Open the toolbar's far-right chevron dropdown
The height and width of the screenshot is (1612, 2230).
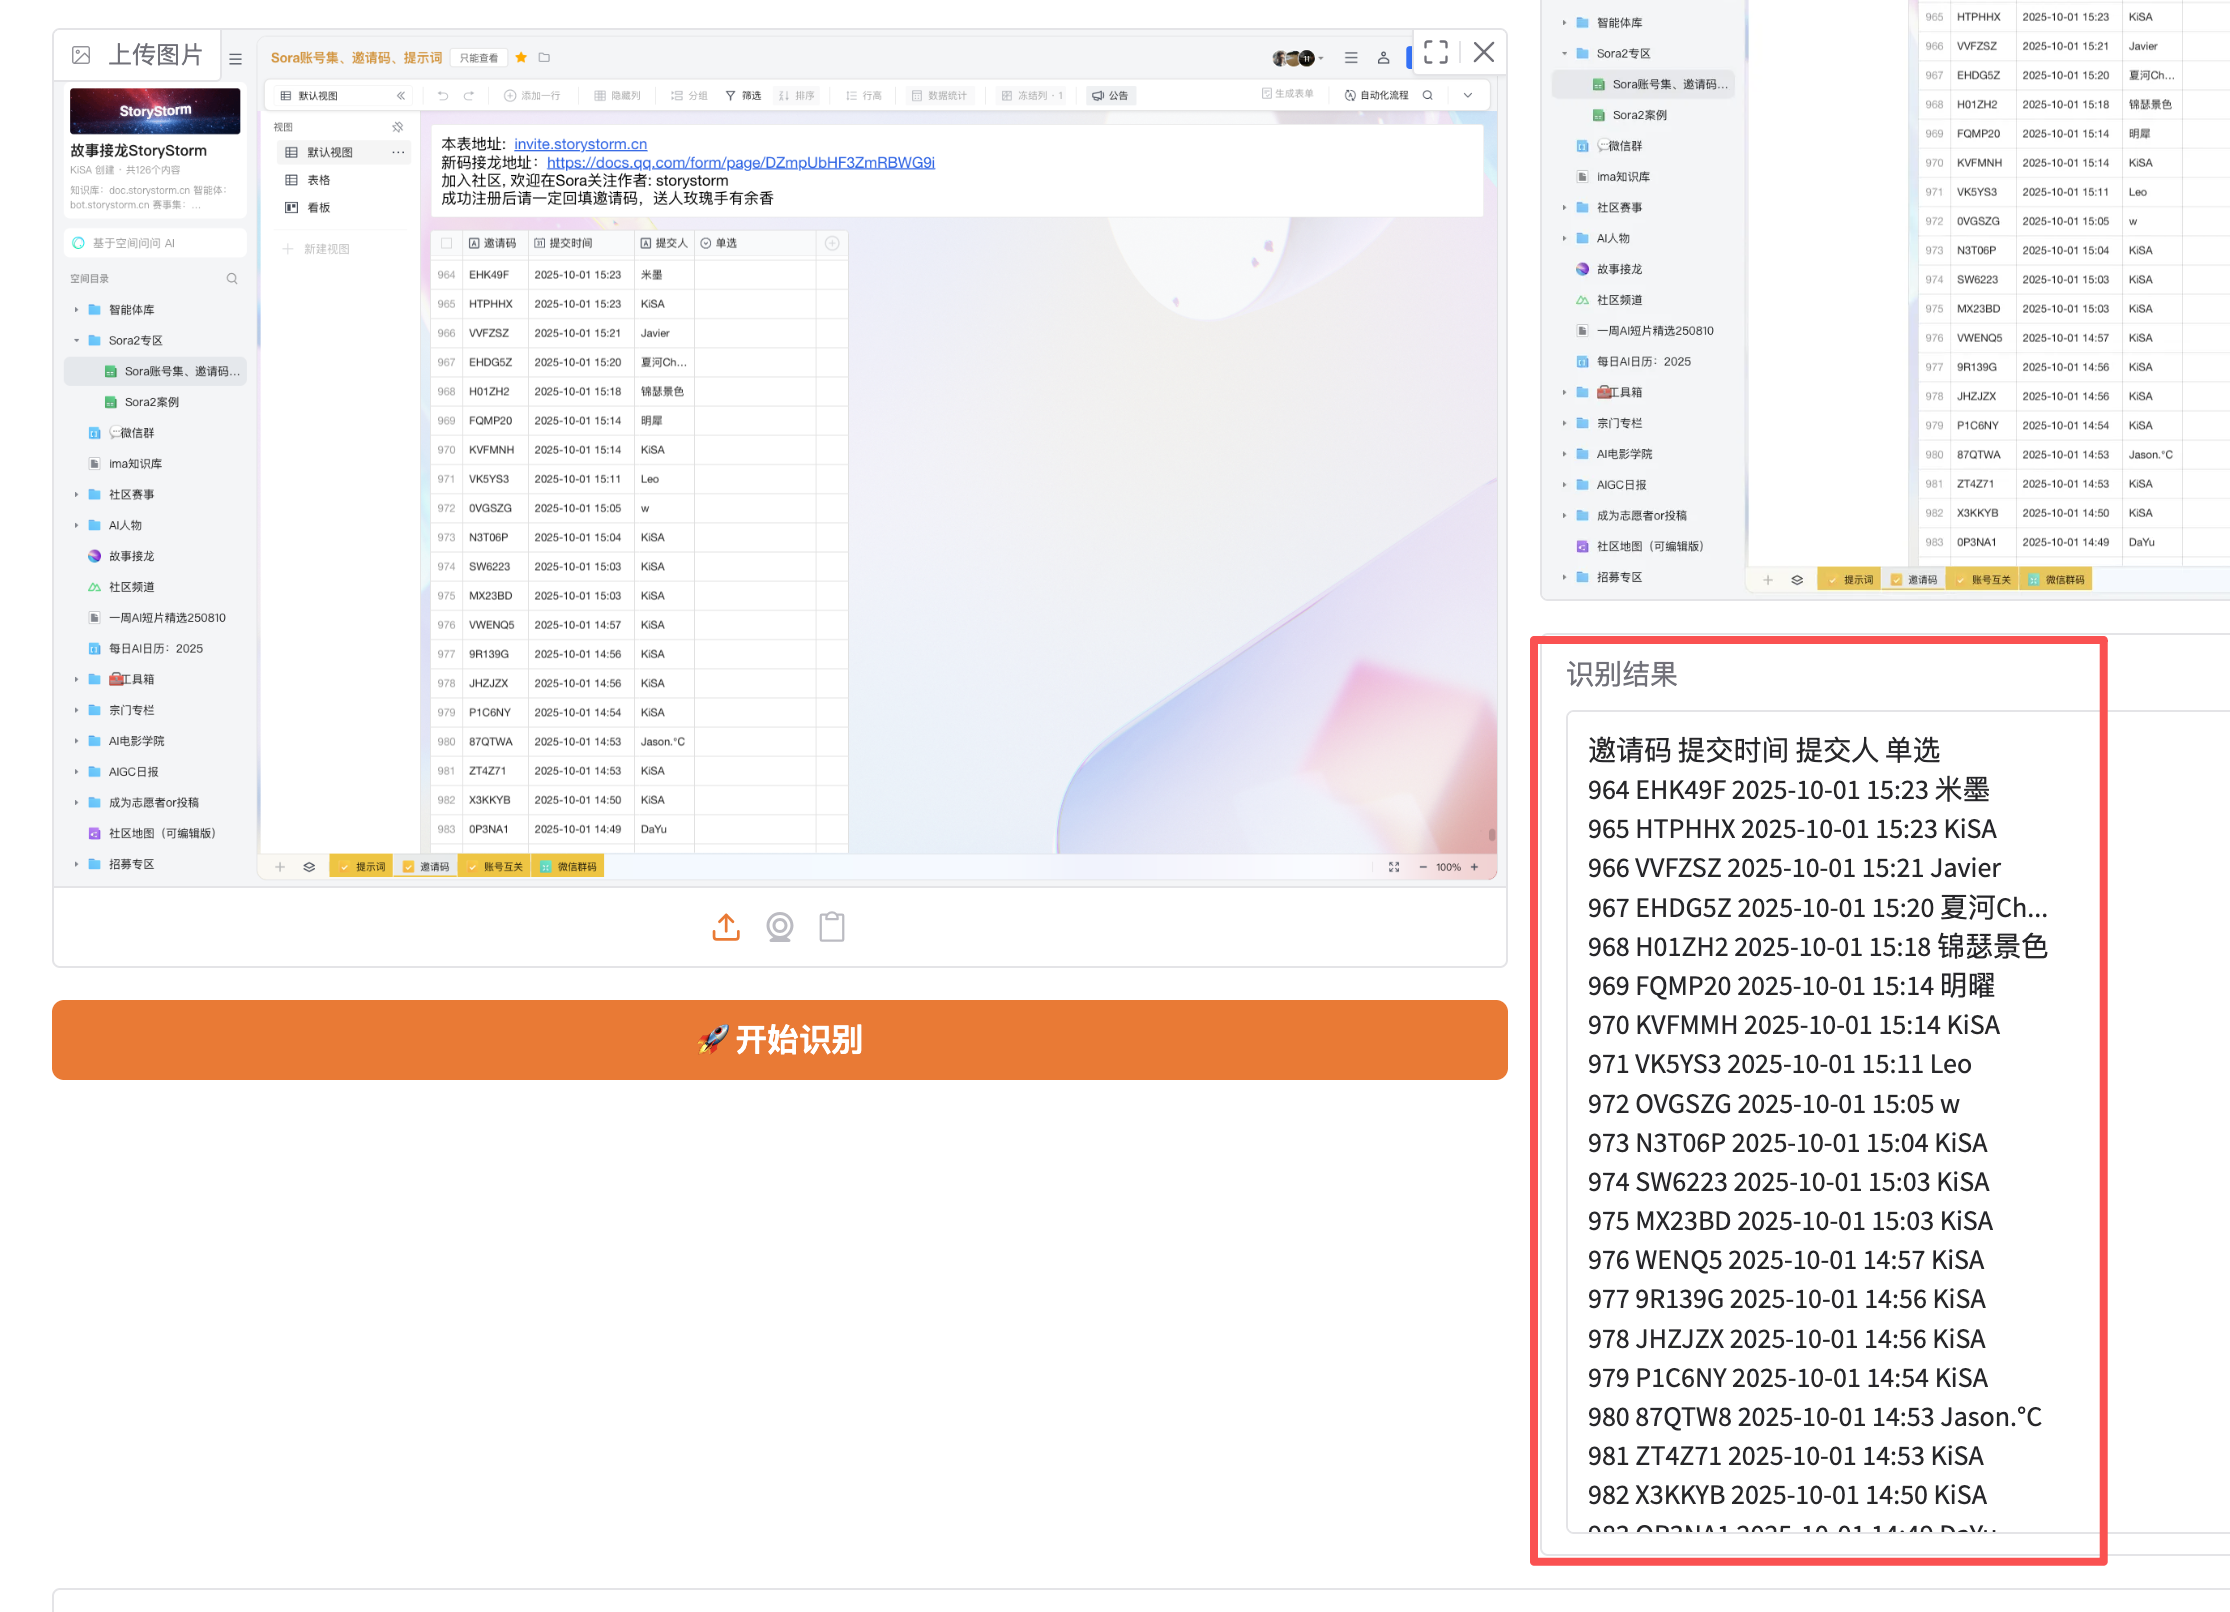(1467, 96)
